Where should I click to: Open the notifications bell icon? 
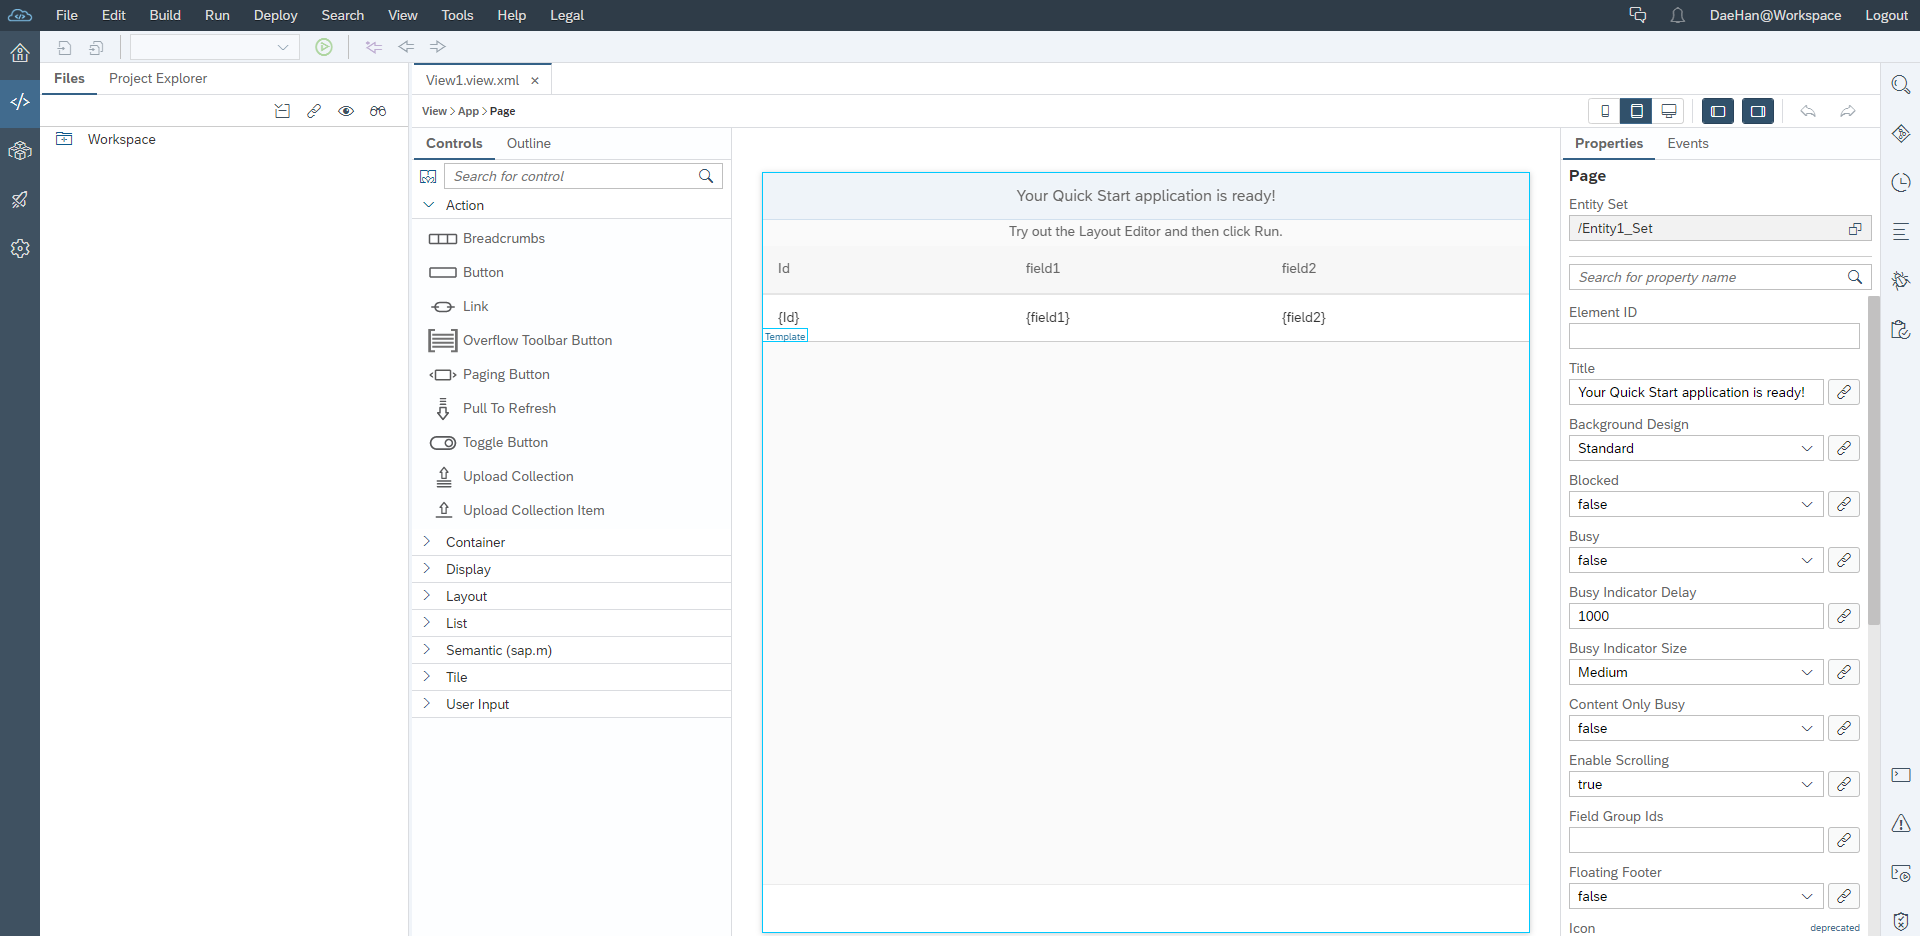point(1678,15)
